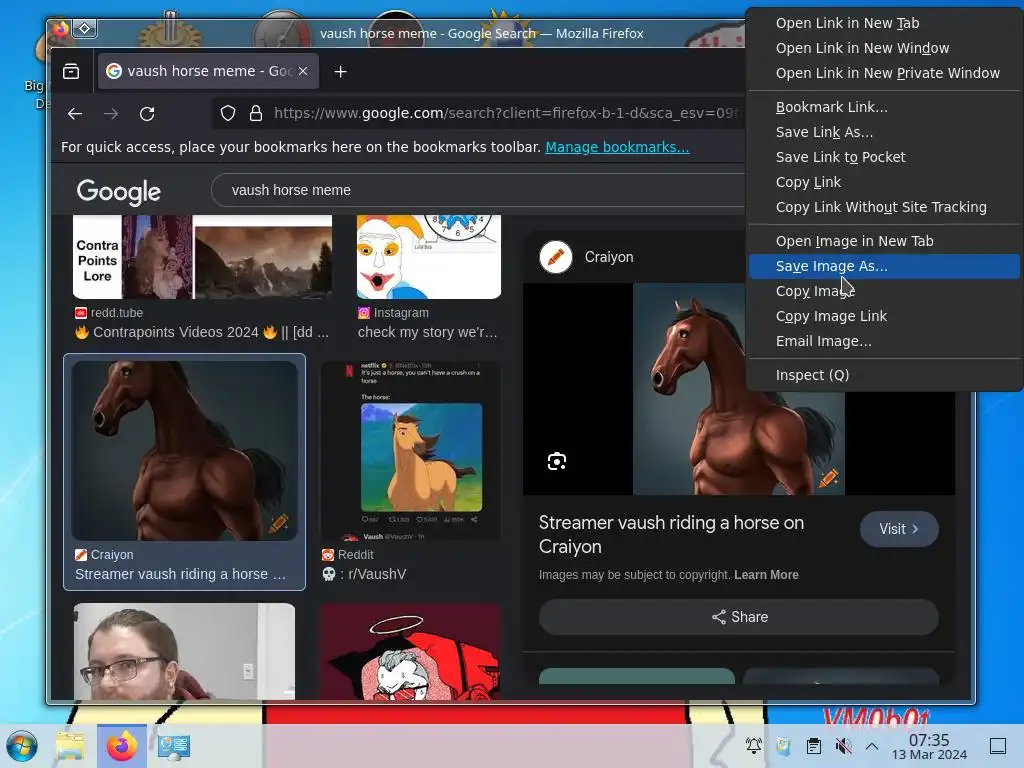
Task: Open the Contra Points Lore thumbnail
Action: pos(202,257)
